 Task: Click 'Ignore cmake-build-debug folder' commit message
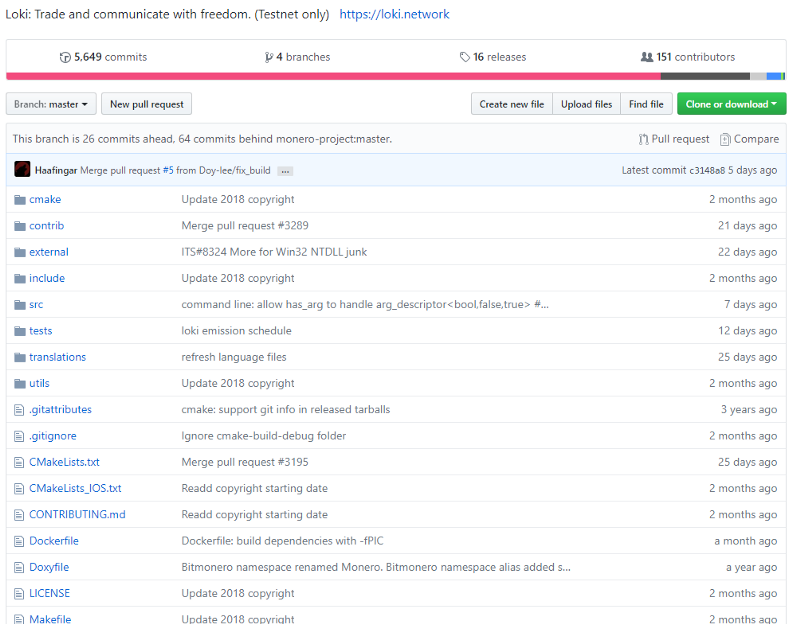263,436
